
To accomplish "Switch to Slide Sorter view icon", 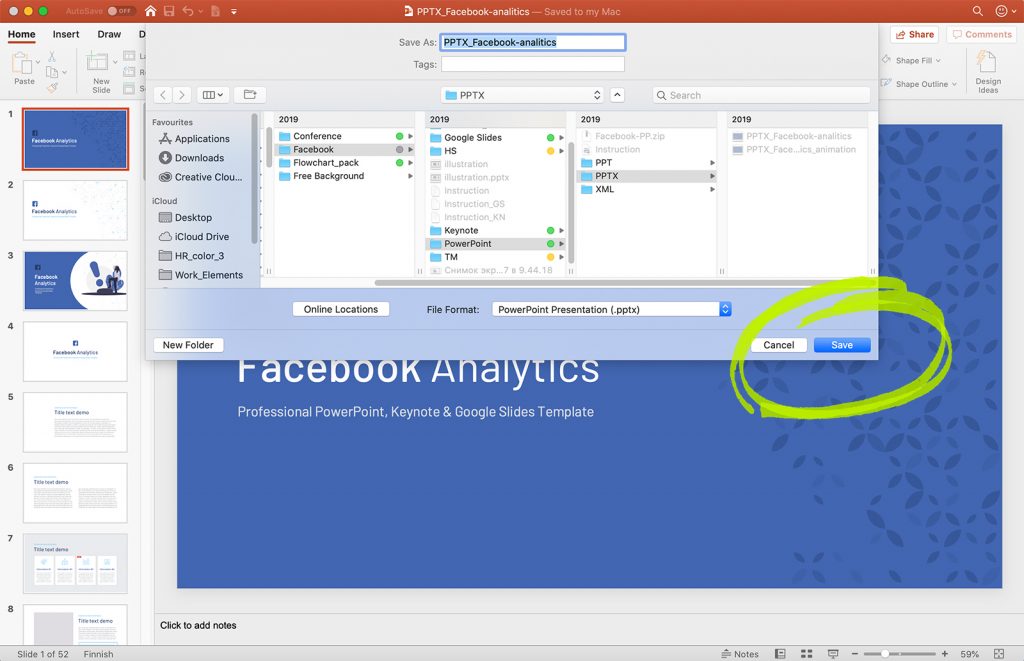I will [807, 654].
